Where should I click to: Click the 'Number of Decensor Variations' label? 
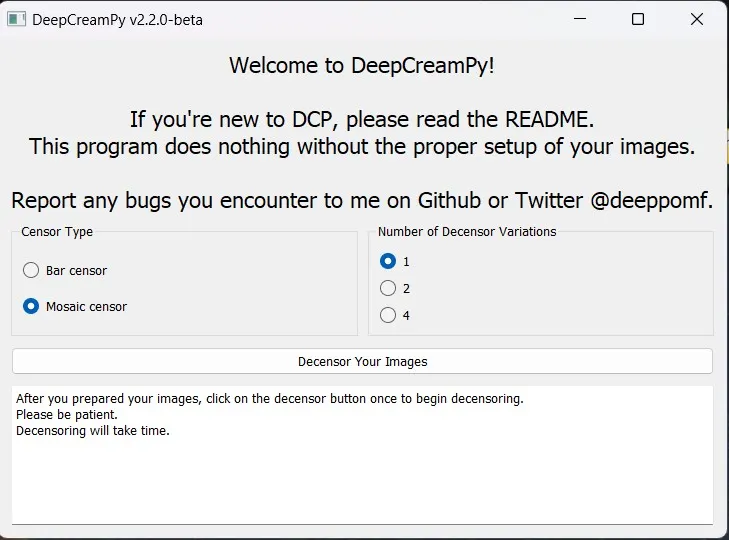coord(467,232)
